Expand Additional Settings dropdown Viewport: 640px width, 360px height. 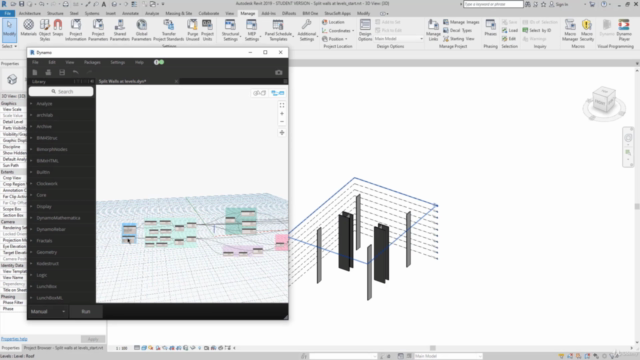click(307, 37)
